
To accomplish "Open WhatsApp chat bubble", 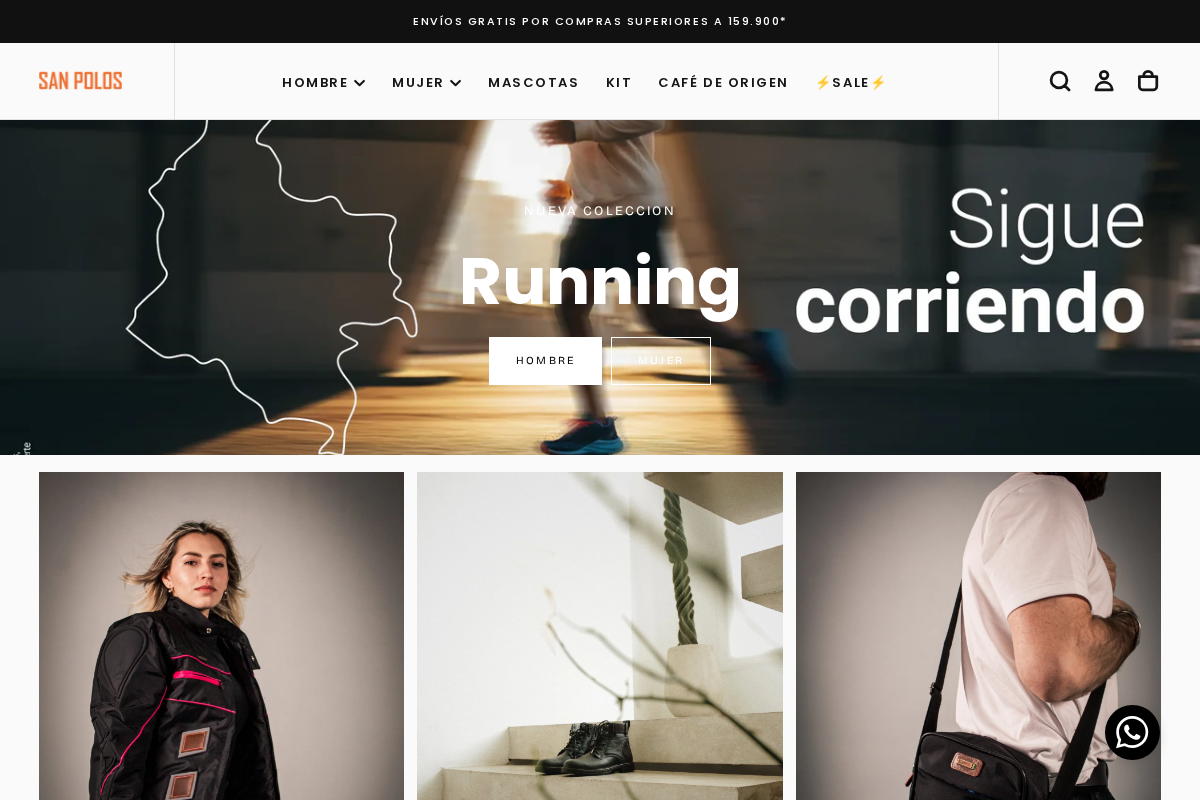I will 1132,732.
